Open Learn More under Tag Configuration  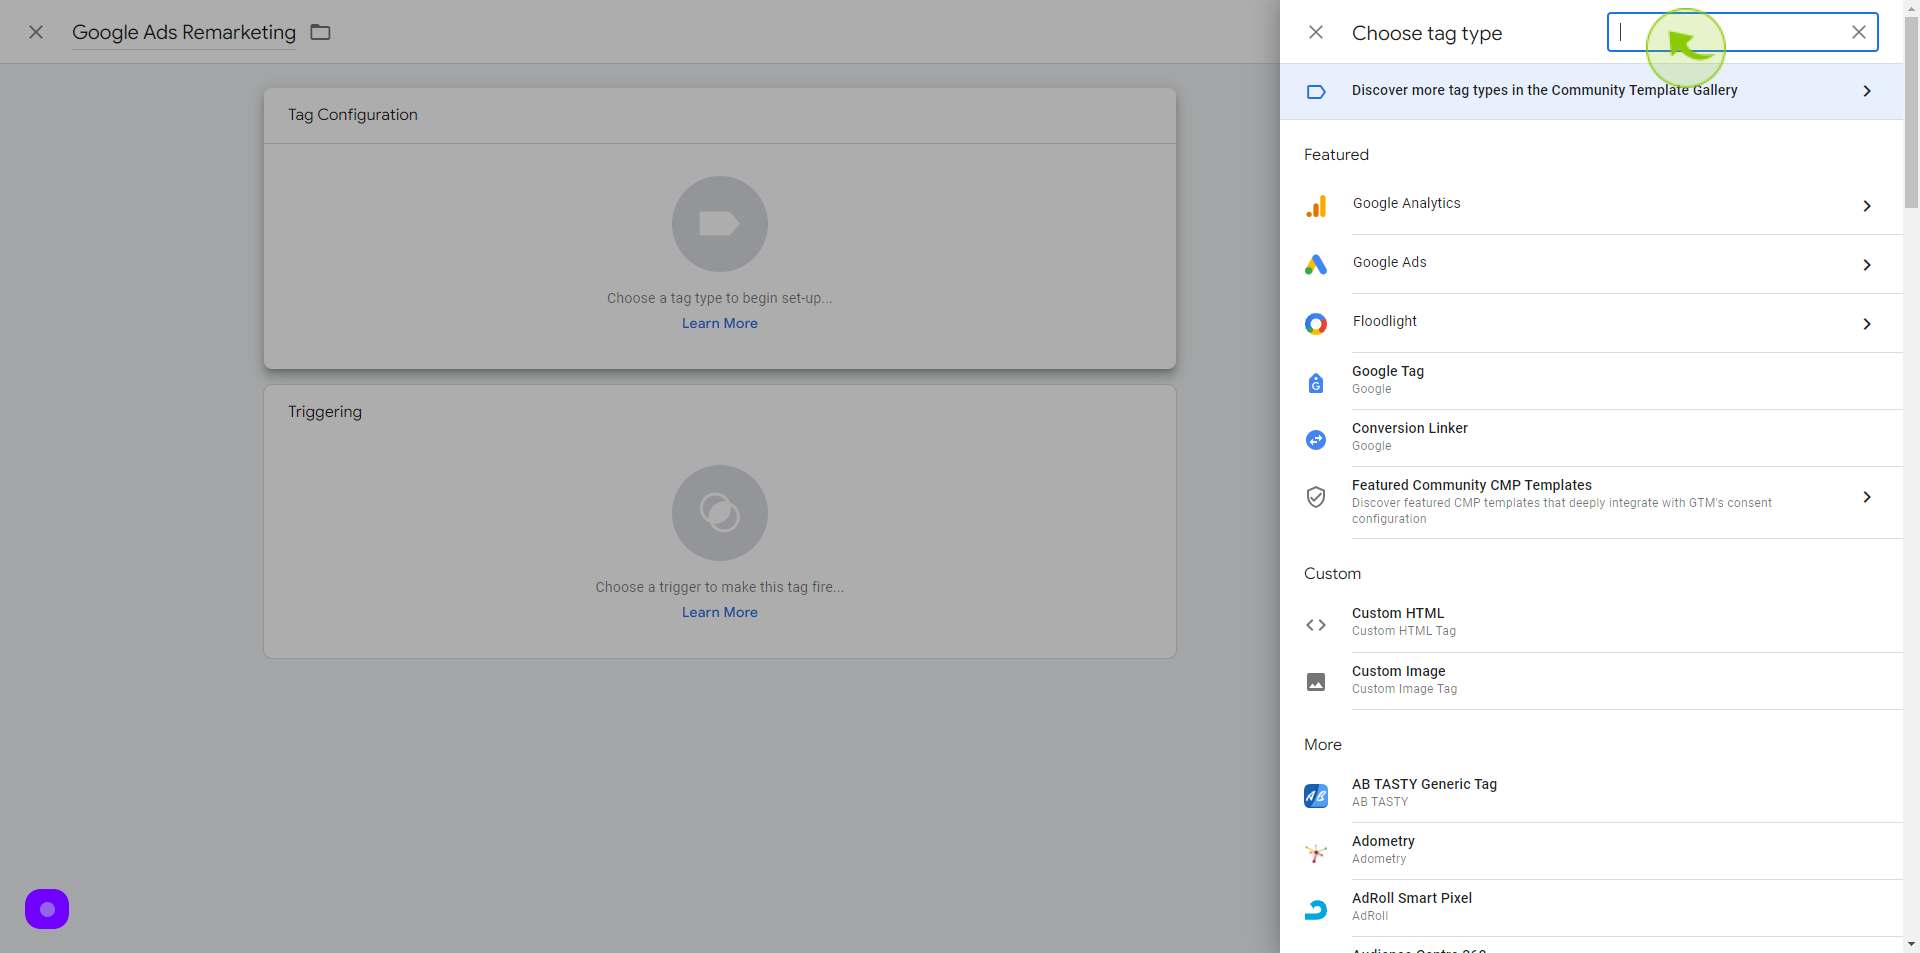pos(720,323)
